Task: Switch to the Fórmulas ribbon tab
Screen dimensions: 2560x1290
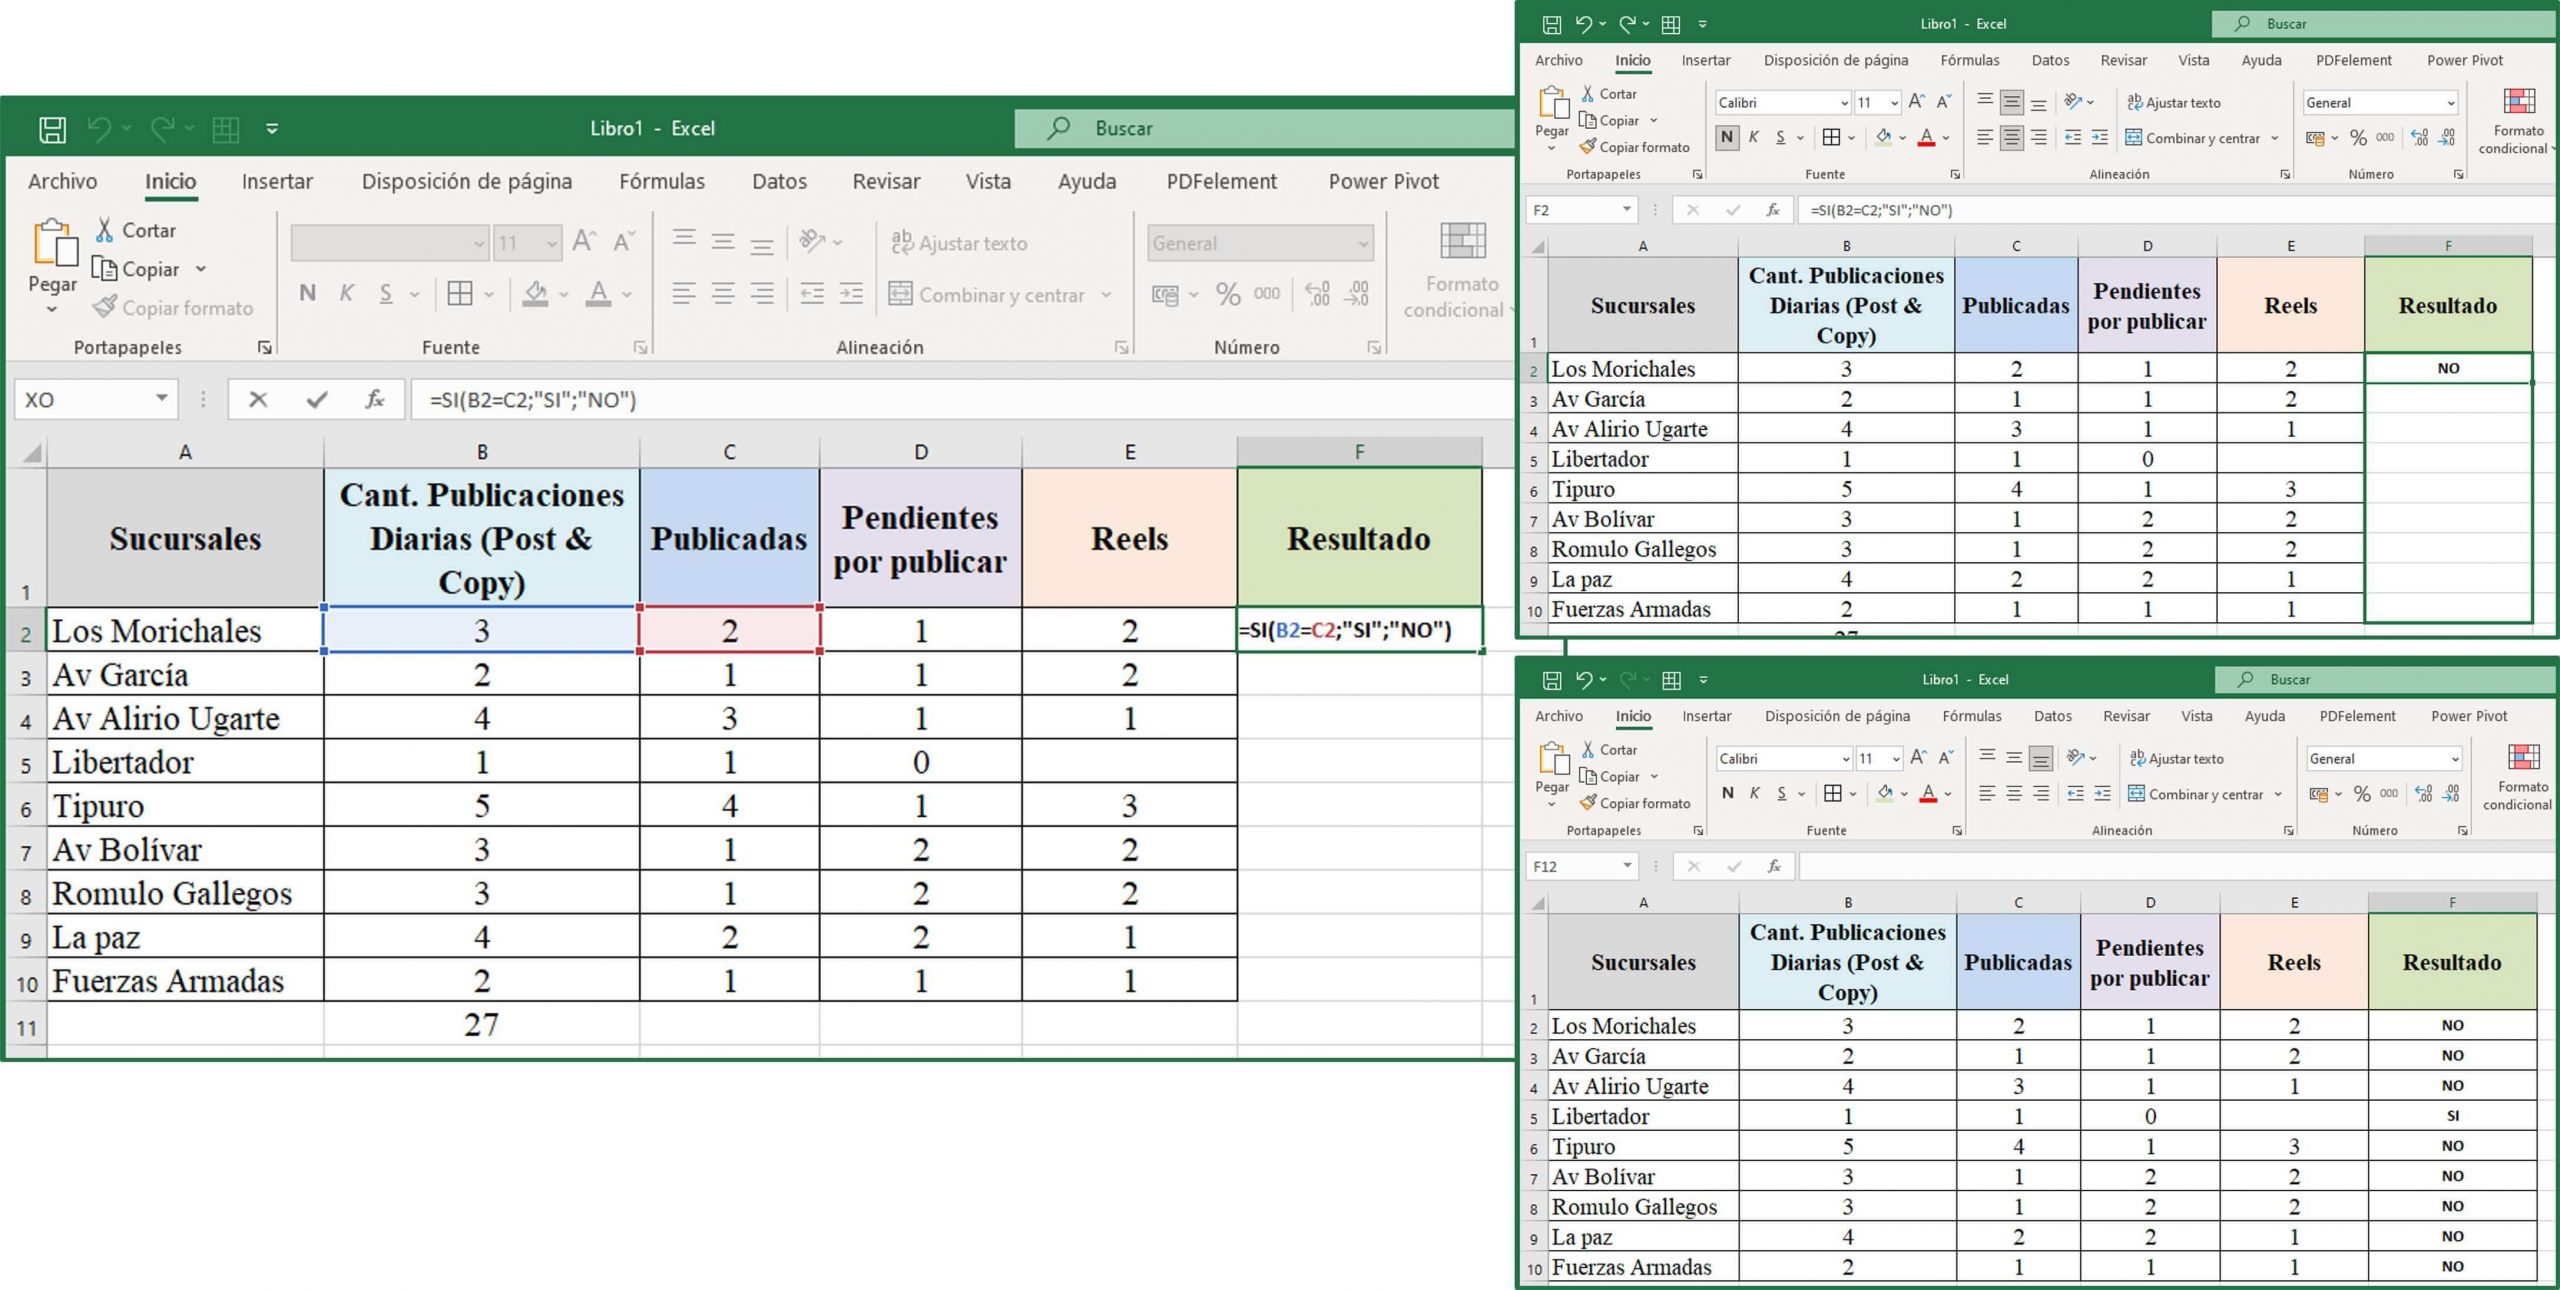Action: (661, 181)
